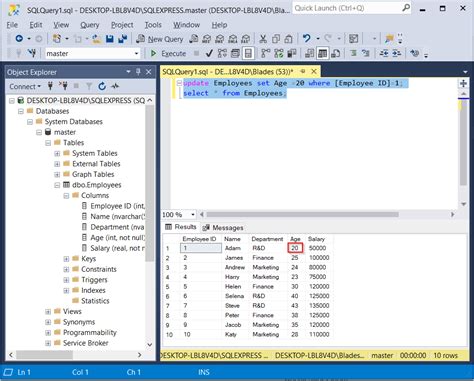
Task: Expand the Keys folder
Action: [x=66, y=259]
